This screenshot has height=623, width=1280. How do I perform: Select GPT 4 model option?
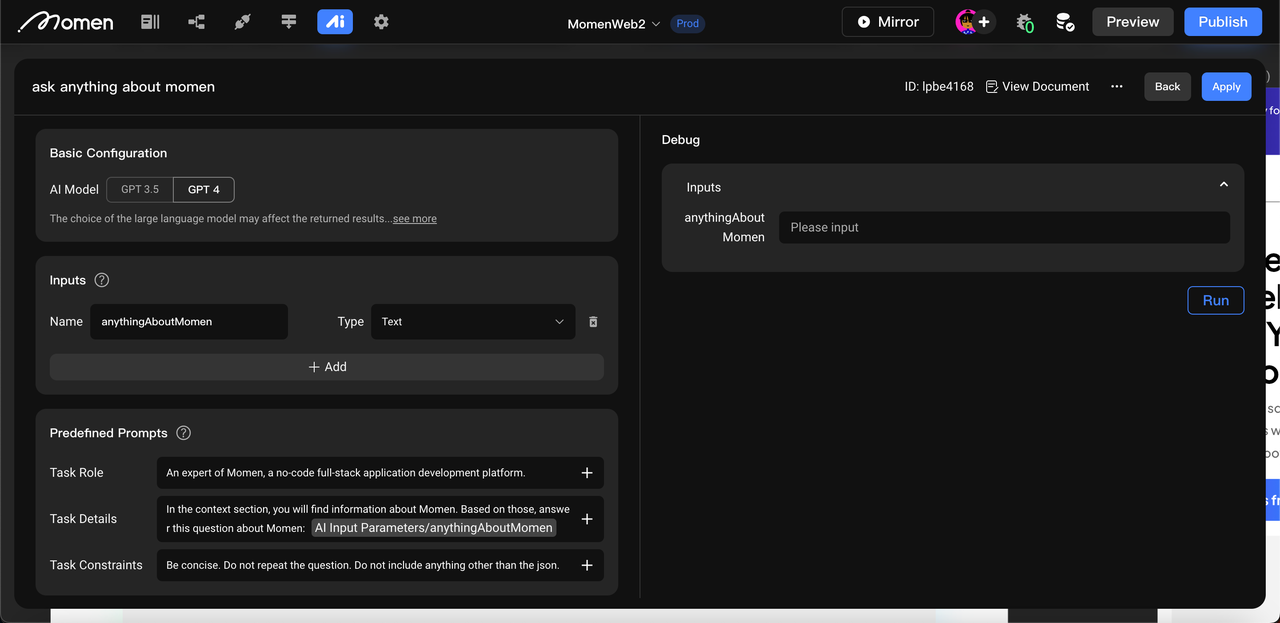204,189
